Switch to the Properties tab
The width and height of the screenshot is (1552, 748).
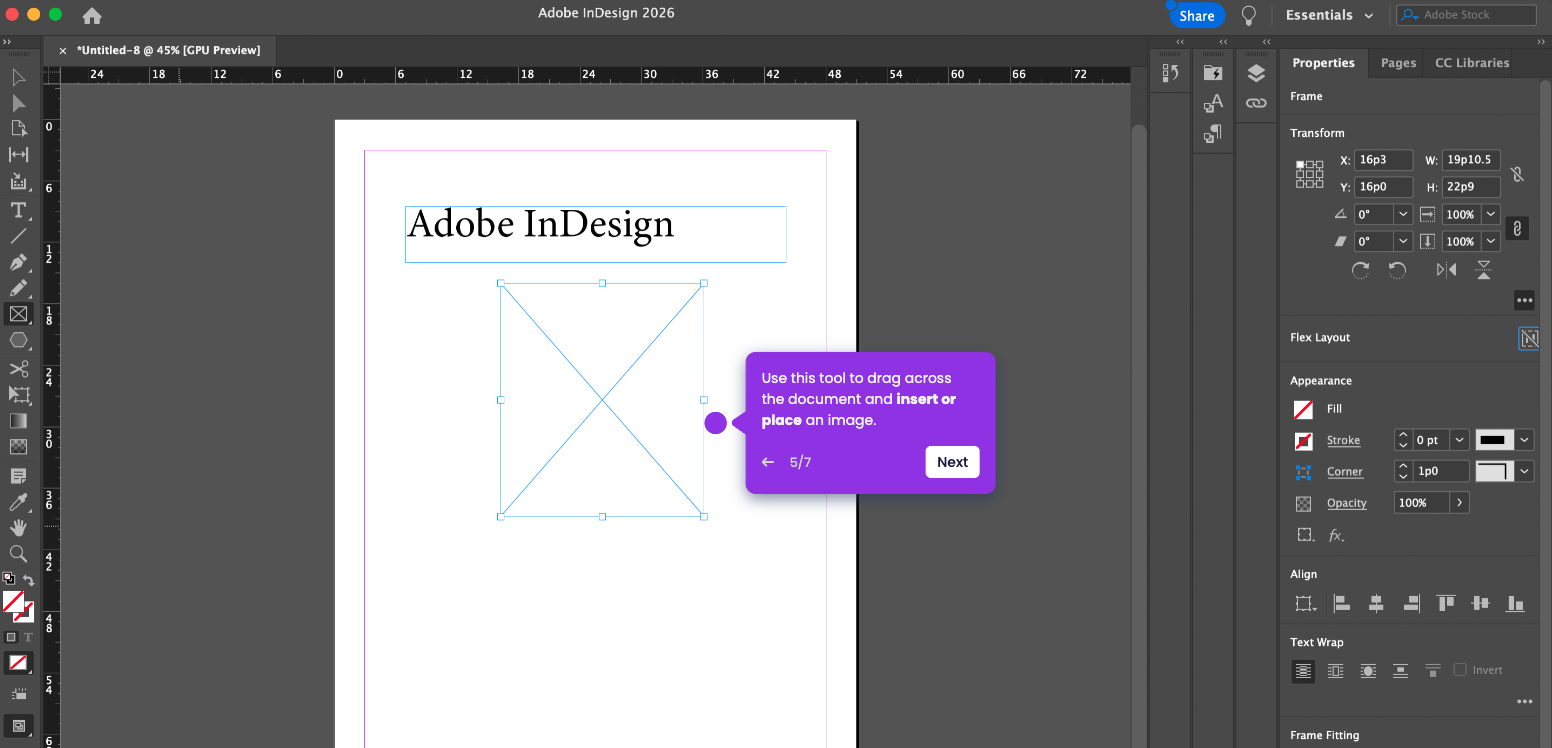click(x=1323, y=62)
